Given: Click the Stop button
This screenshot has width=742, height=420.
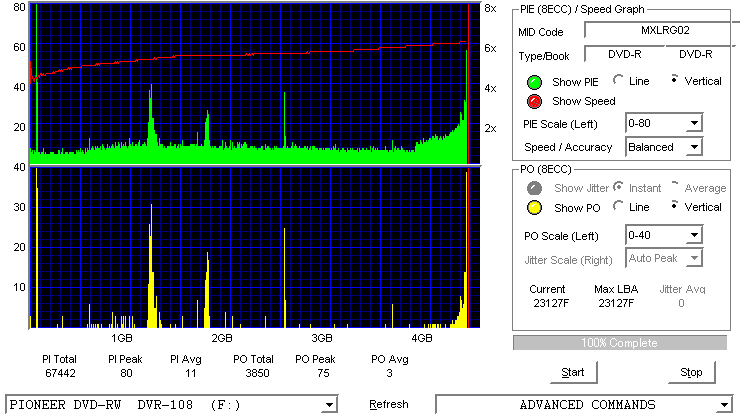Looking at the screenshot, I should (691, 373).
